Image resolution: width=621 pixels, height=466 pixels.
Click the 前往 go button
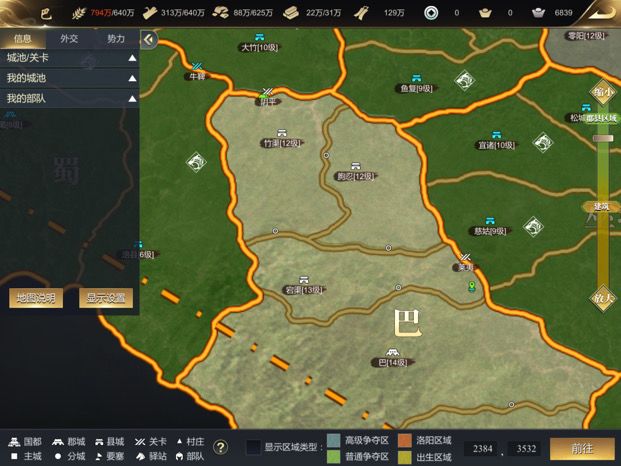tap(582, 449)
